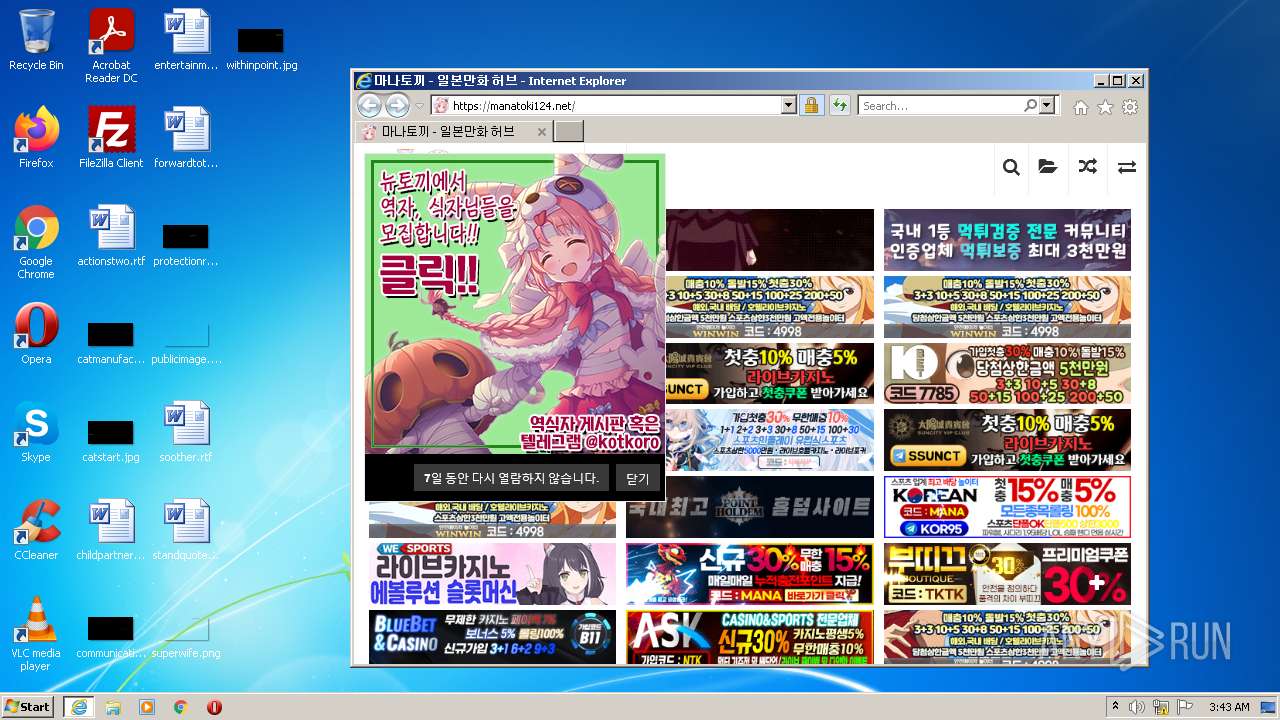Click the green Refresh page icon

coord(839,105)
